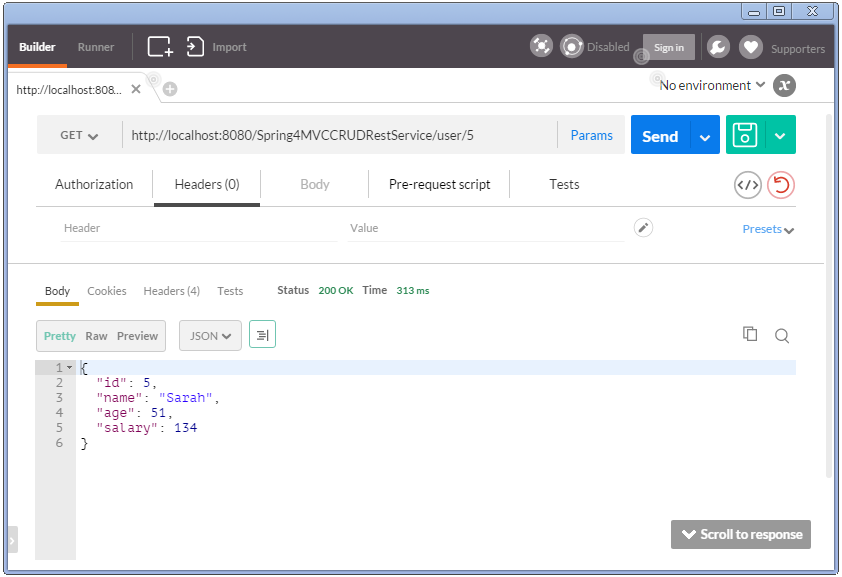Switch the response view to Preview

point(137,336)
